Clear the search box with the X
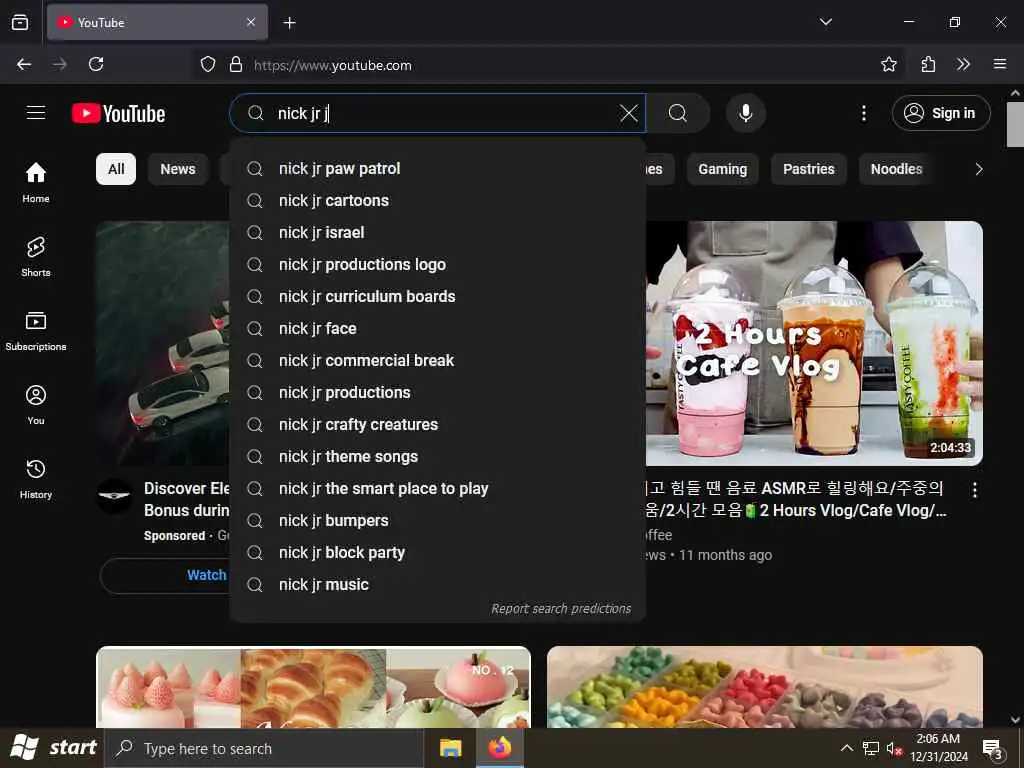1024x768 pixels. [629, 114]
